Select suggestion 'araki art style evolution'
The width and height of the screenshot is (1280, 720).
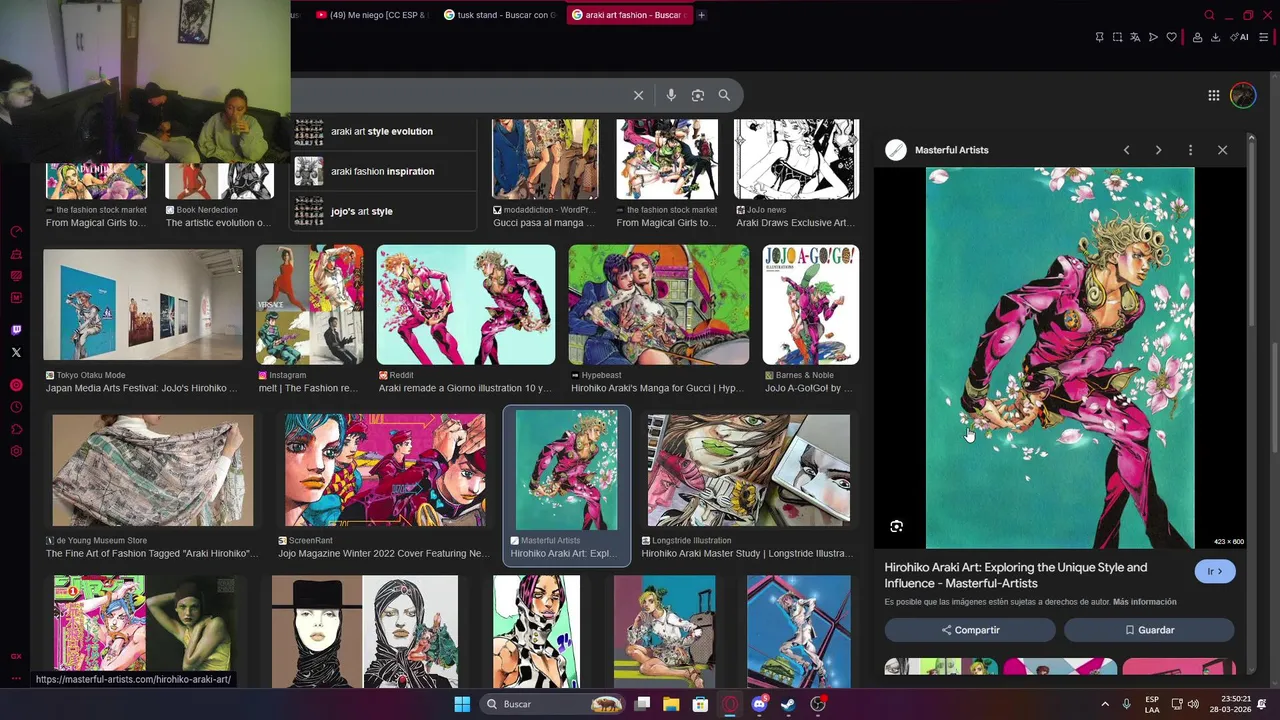382,131
